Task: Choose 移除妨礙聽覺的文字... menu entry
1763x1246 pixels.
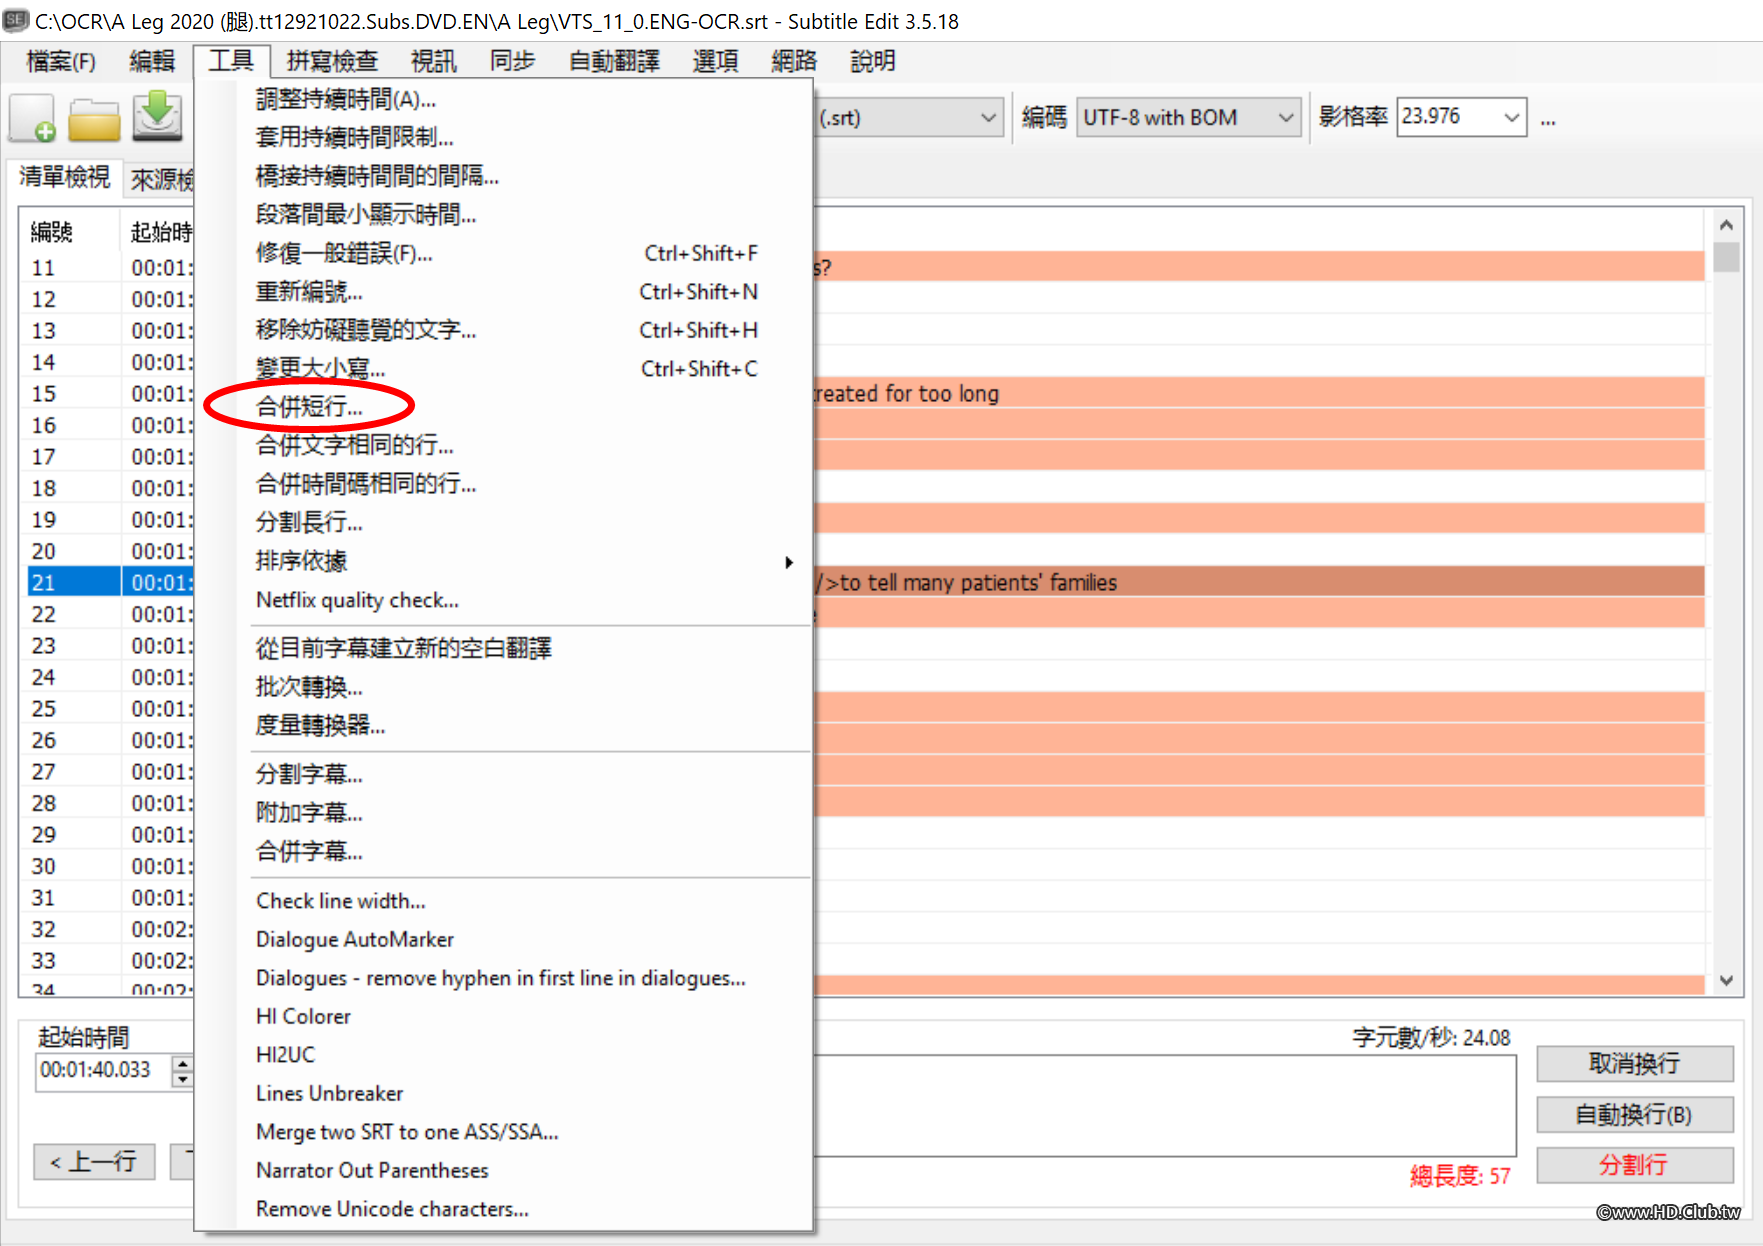Action: [x=505, y=330]
